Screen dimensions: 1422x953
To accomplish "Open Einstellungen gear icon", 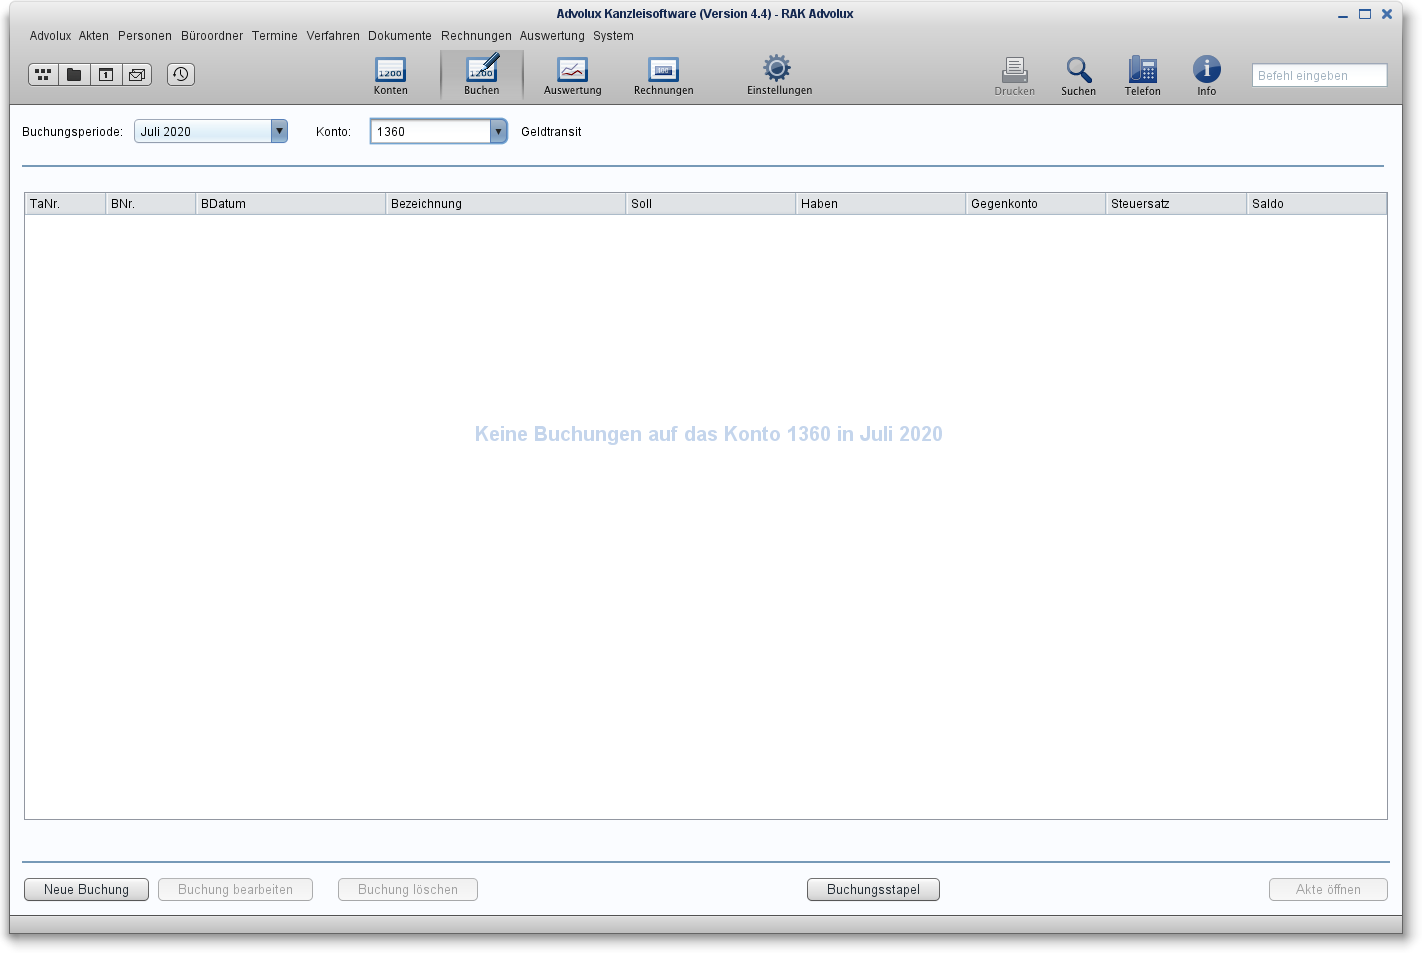I will click(x=779, y=76).
